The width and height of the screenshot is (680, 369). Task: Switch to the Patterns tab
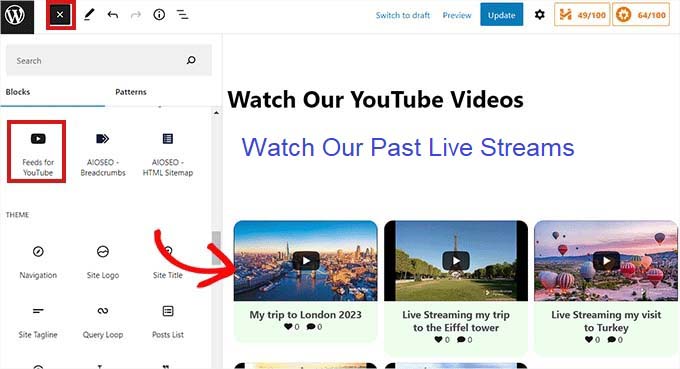coord(131,92)
